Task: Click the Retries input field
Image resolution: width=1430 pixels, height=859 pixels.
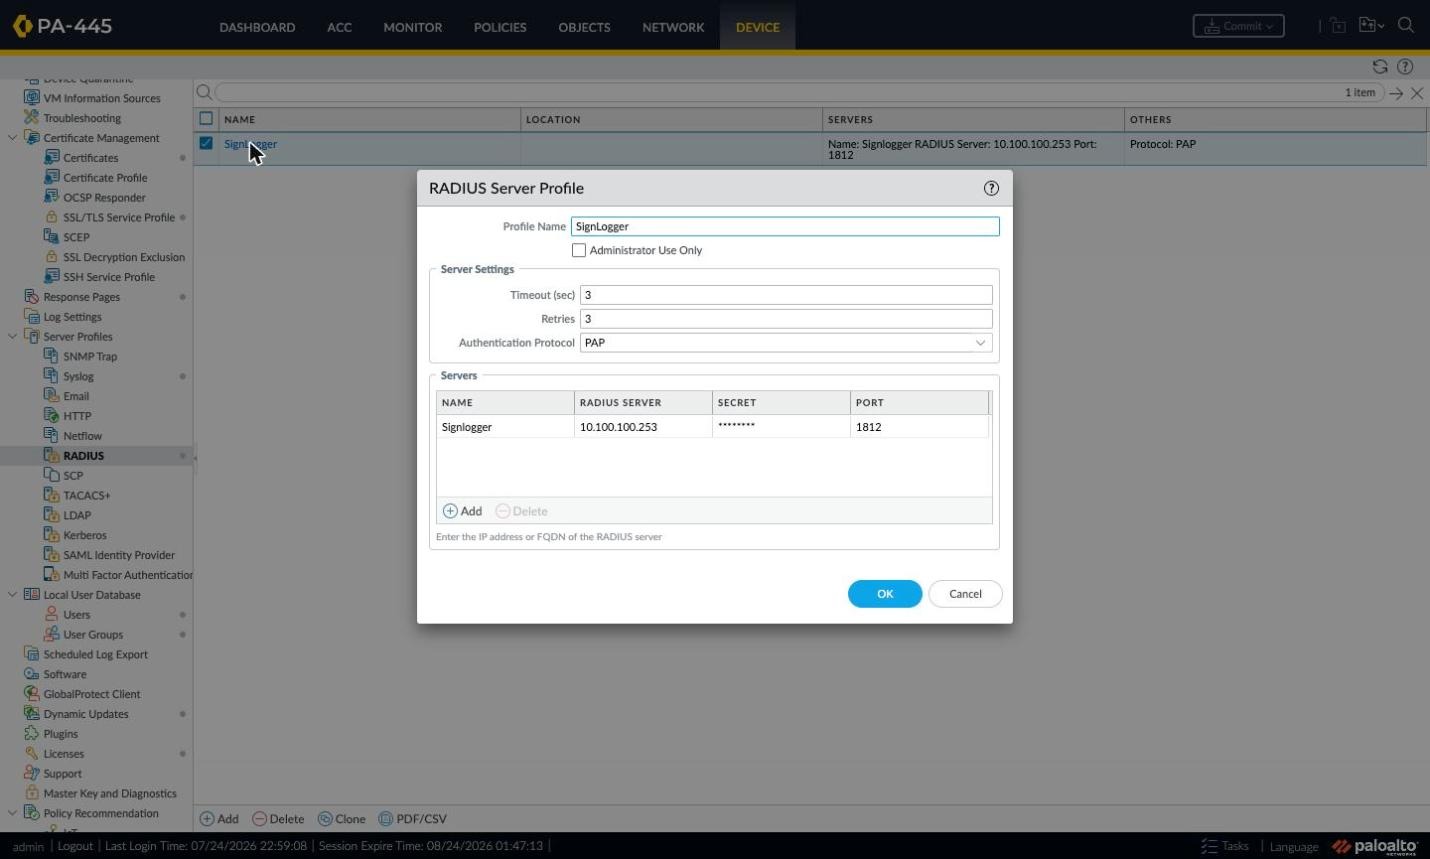Action: point(786,319)
